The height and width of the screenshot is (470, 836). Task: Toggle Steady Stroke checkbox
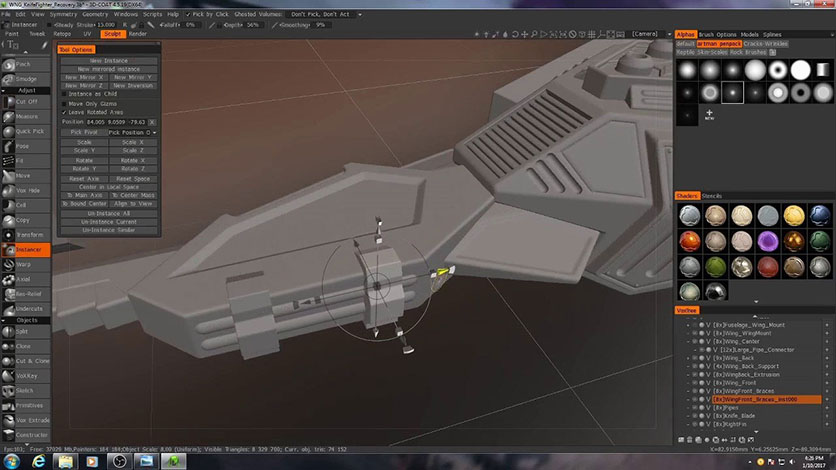click(50, 25)
